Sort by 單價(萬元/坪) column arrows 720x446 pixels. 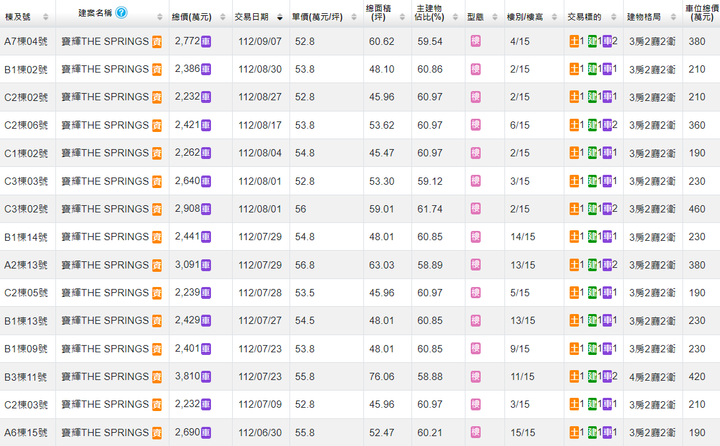pos(354,17)
